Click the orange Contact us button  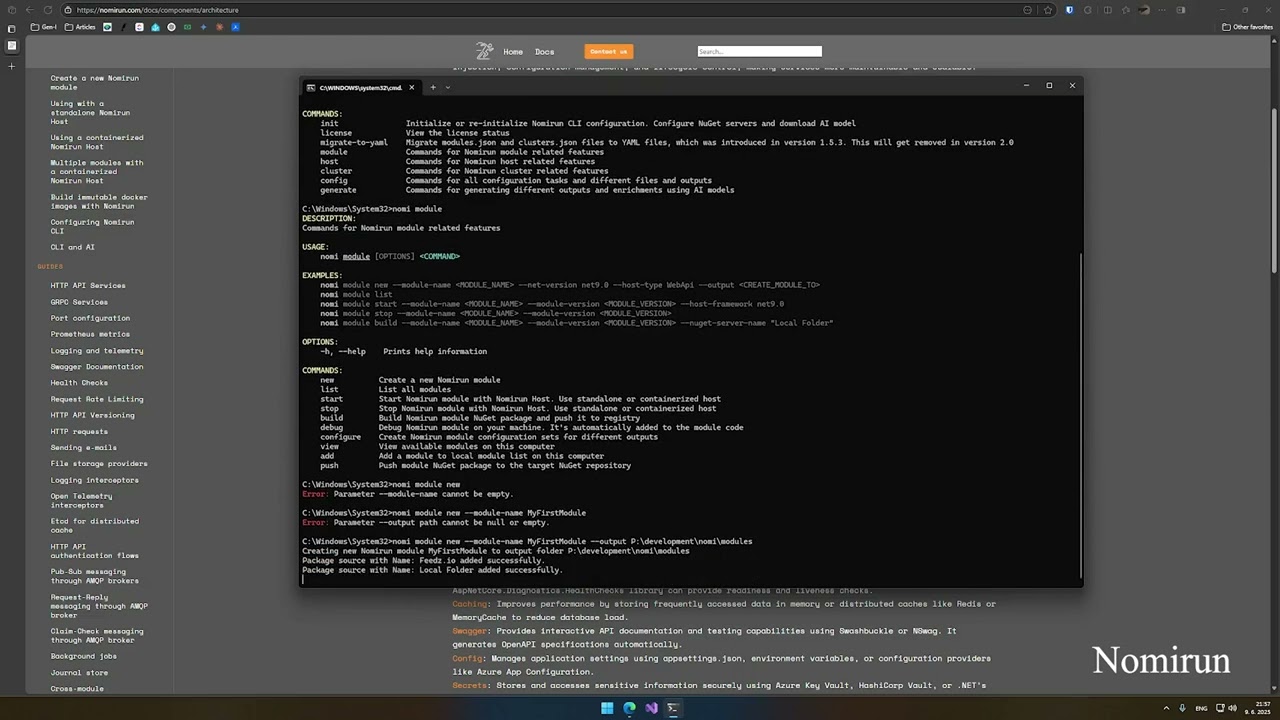point(609,51)
